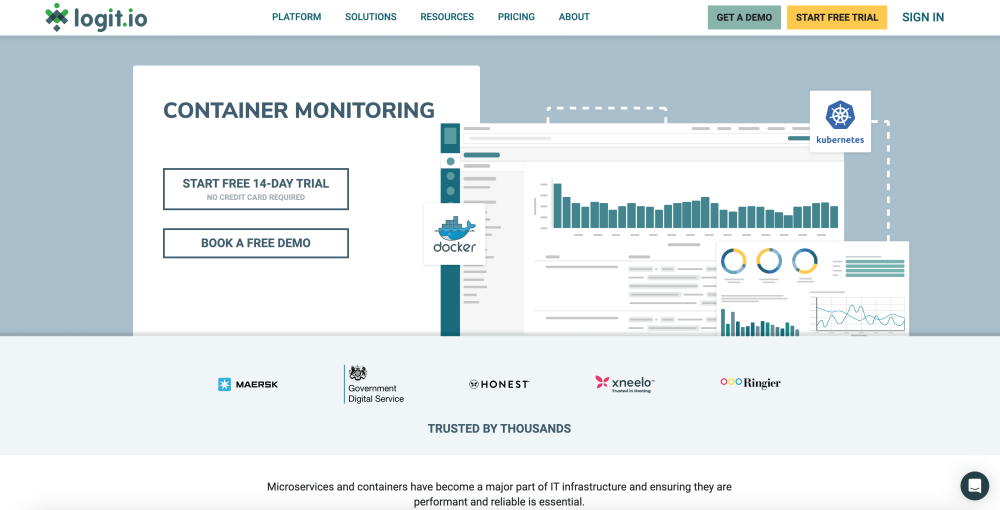
Task: Click the logit.io logo
Action: (96, 17)
